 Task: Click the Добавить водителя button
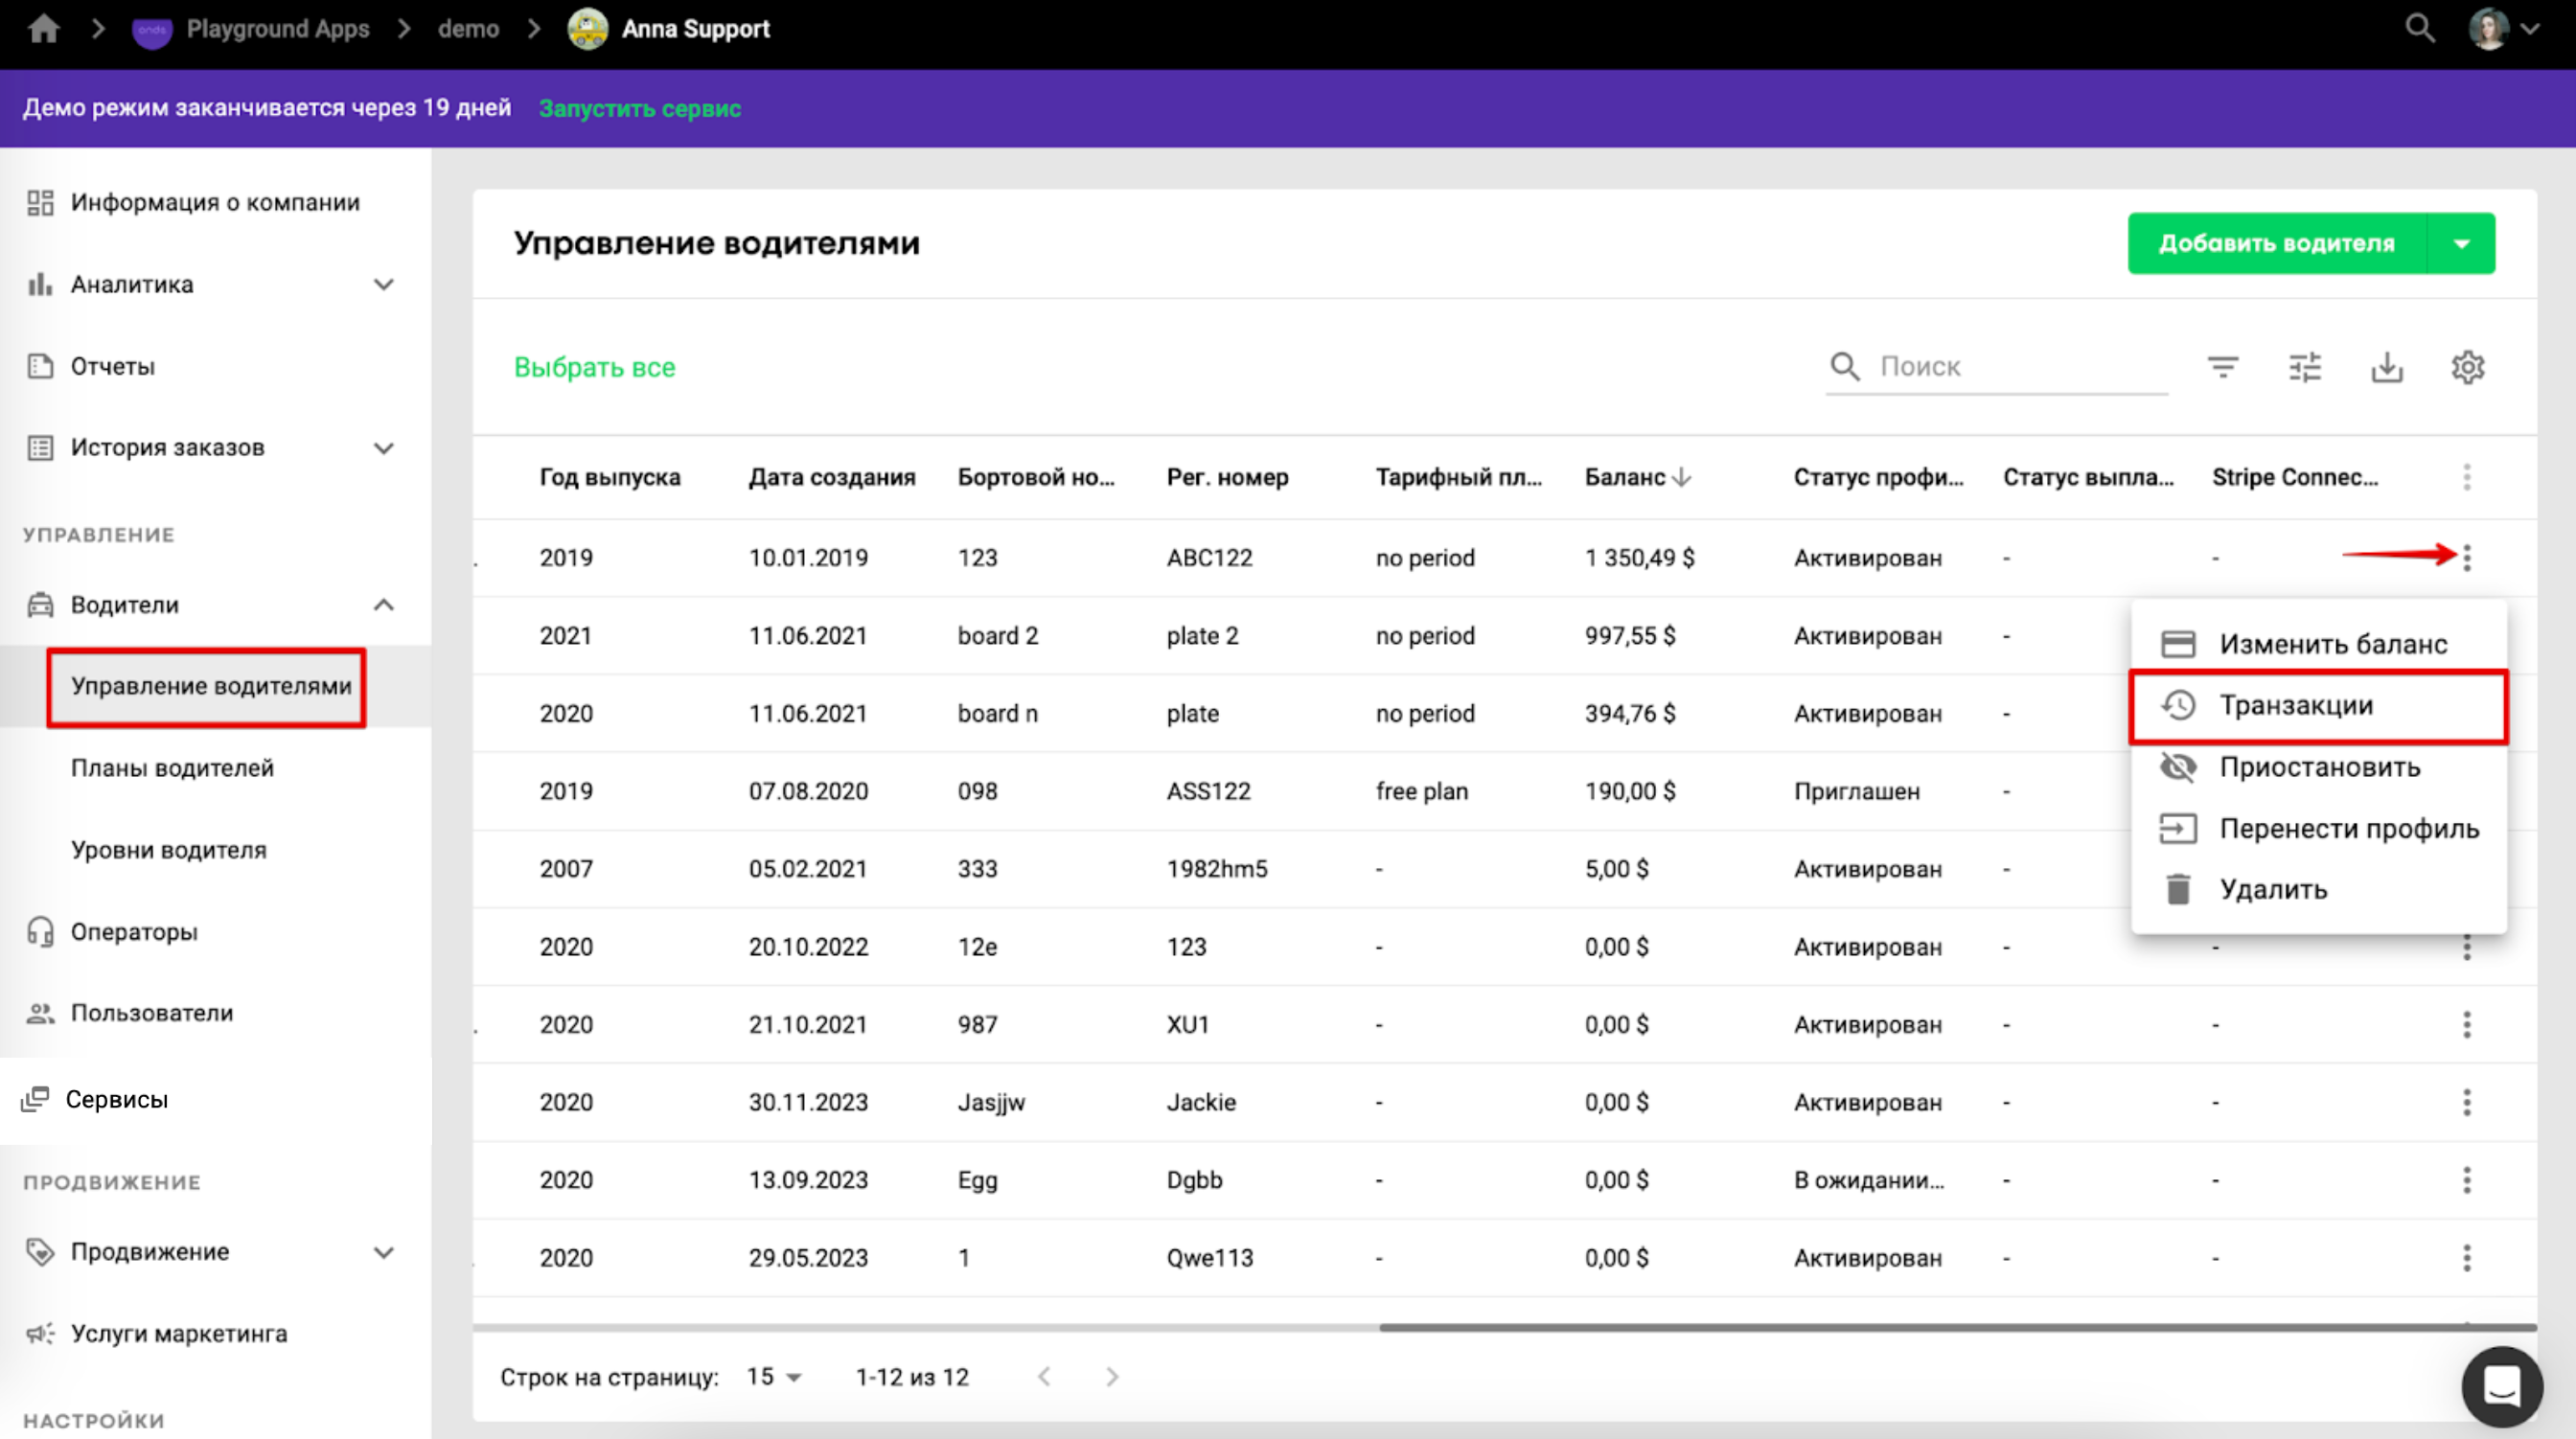pyautogui.click(x=2276, y=243)
